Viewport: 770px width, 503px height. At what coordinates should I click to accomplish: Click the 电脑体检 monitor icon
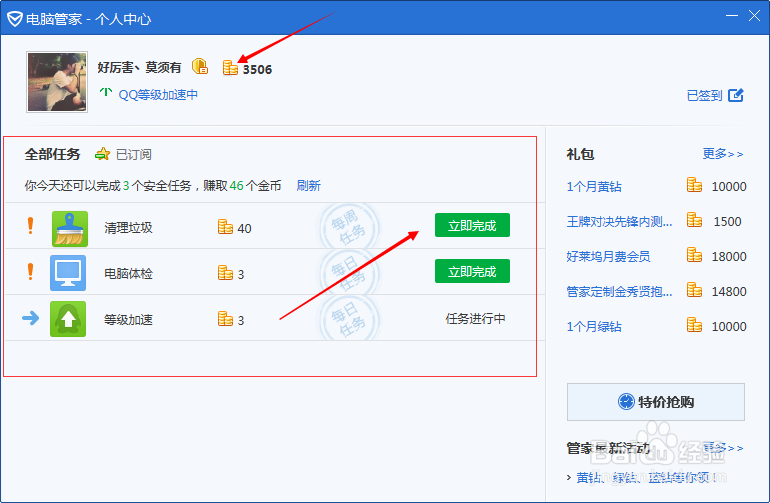click(68, 273)
